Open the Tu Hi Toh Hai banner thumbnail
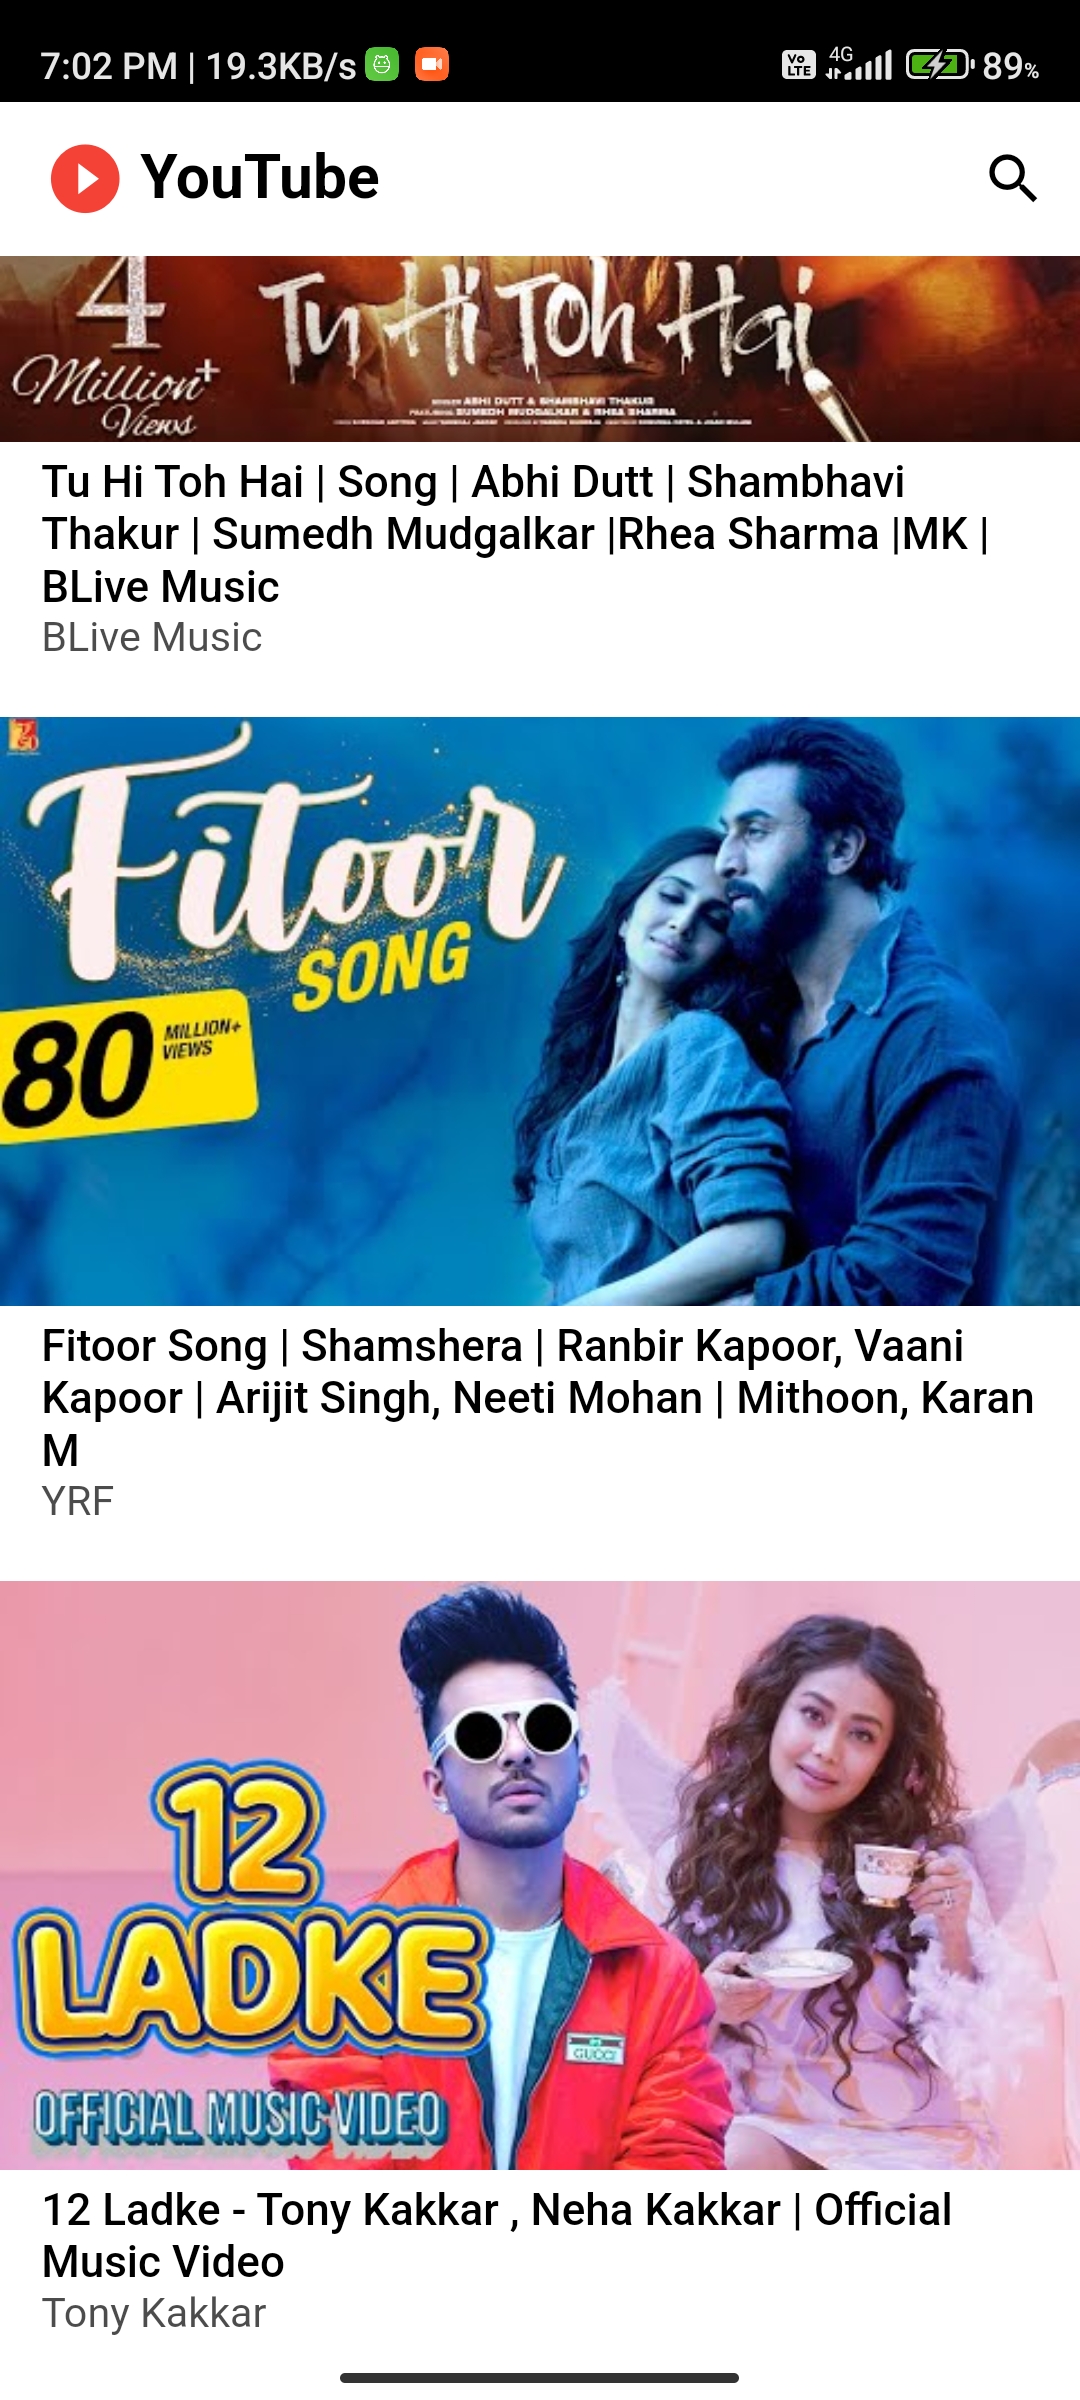 [x=540, y=349]
